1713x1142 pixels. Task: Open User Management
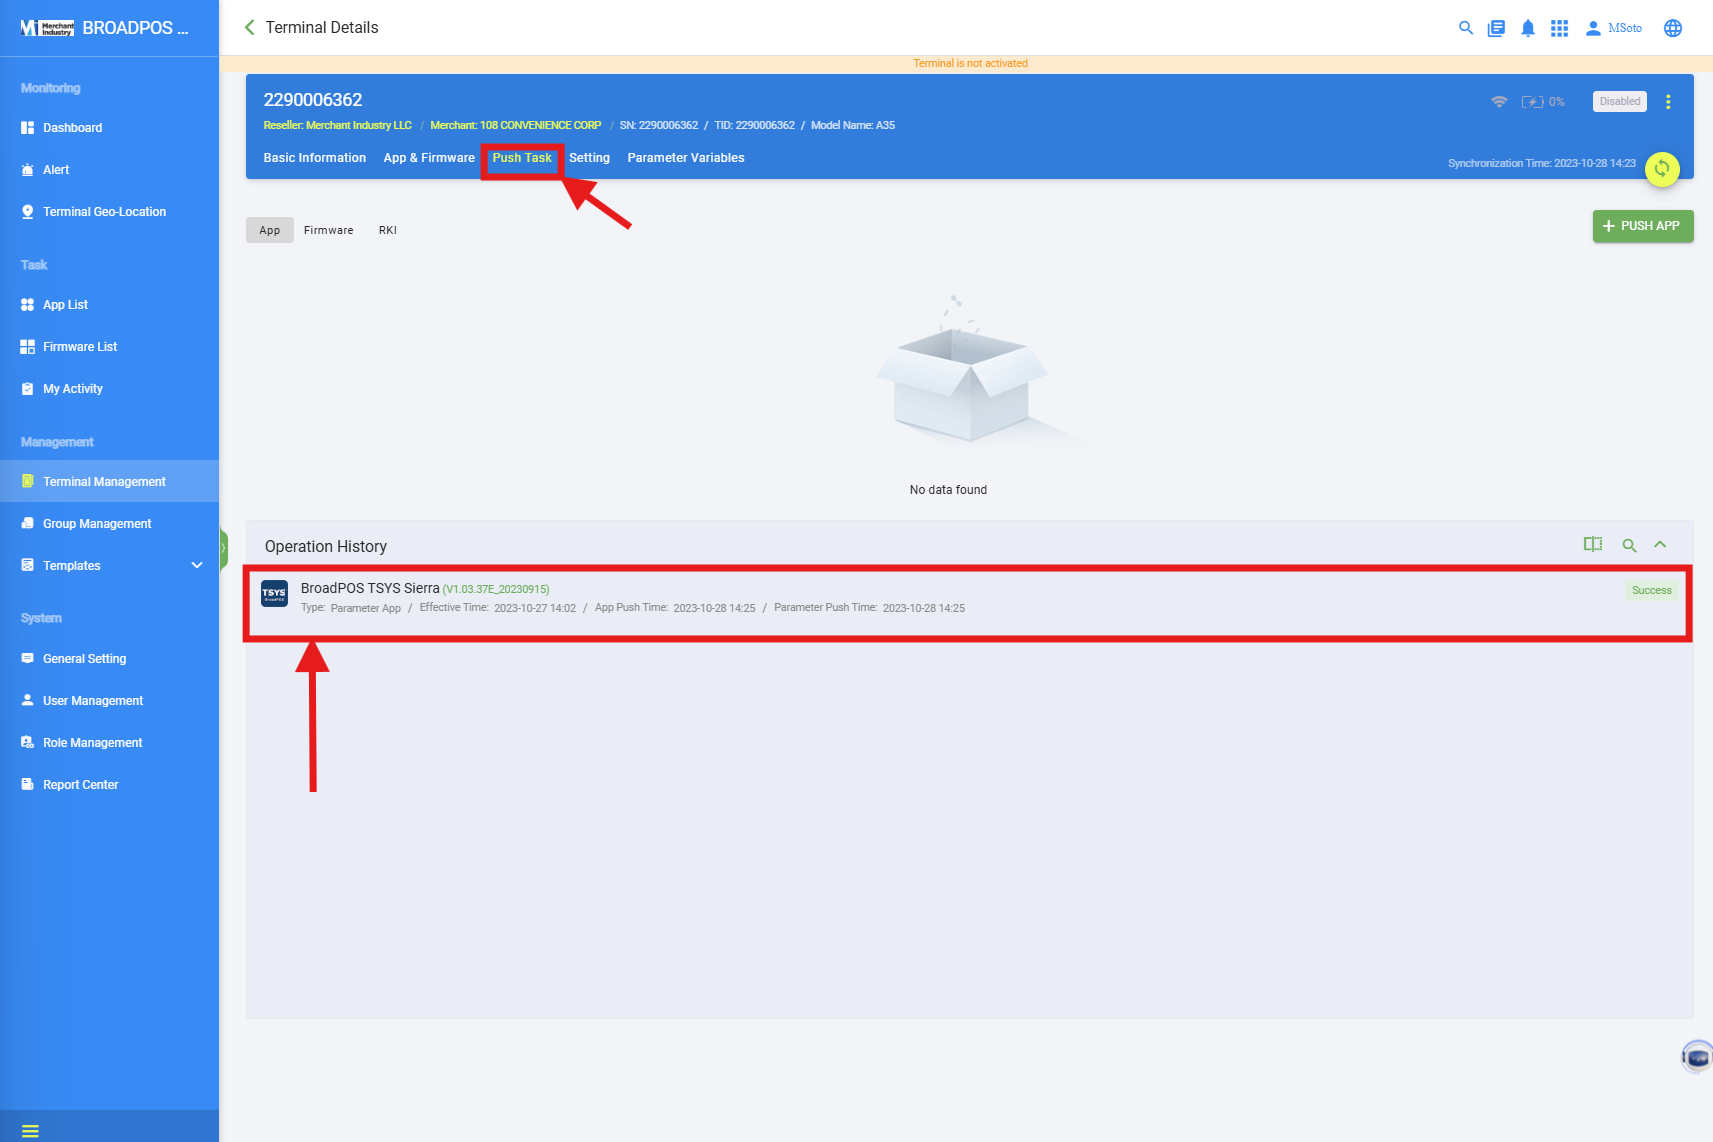point(109,701)
